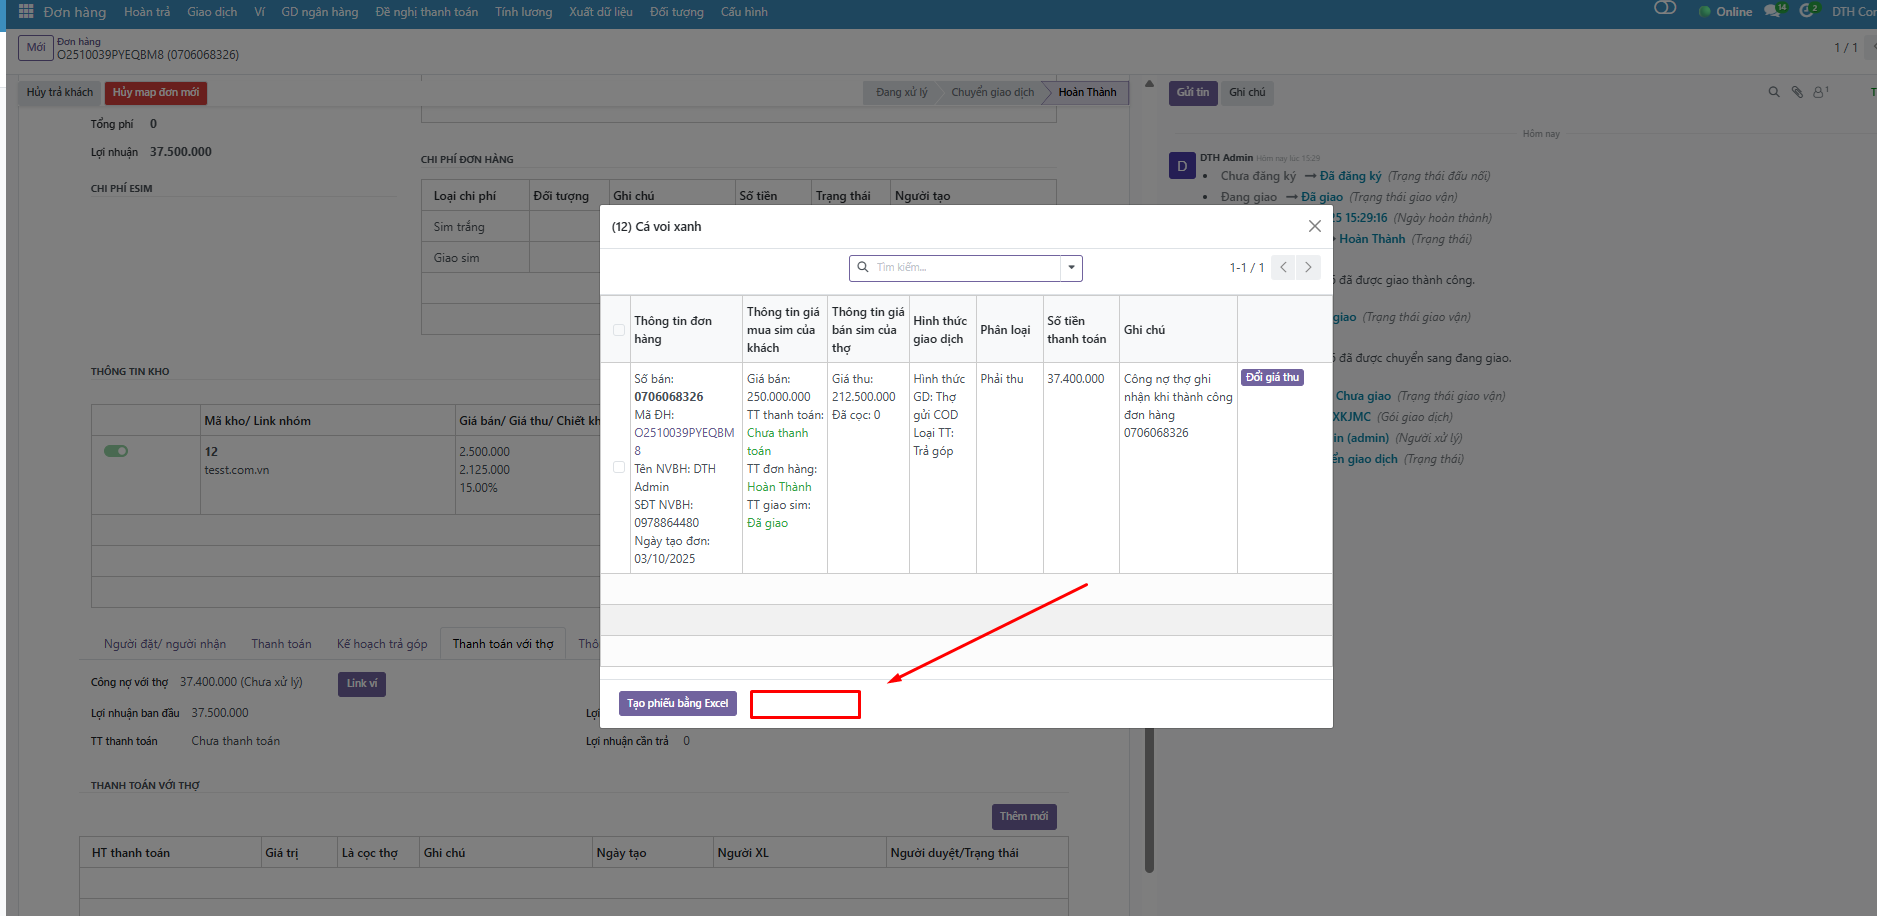Toggle the green switch in warehouse row 12

[116, 451]
